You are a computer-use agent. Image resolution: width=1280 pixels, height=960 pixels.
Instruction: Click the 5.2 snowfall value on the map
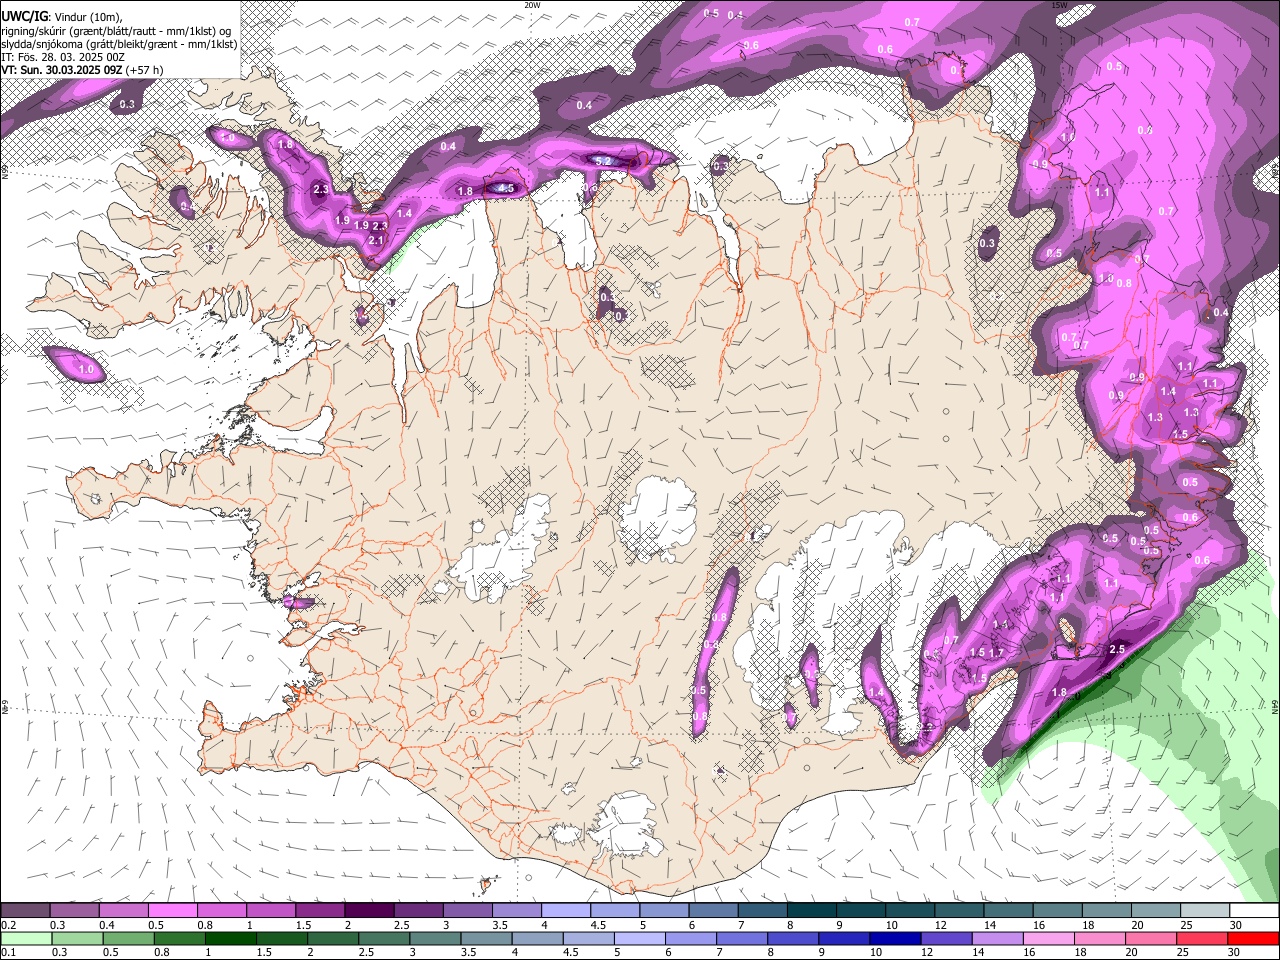point(603,161)
